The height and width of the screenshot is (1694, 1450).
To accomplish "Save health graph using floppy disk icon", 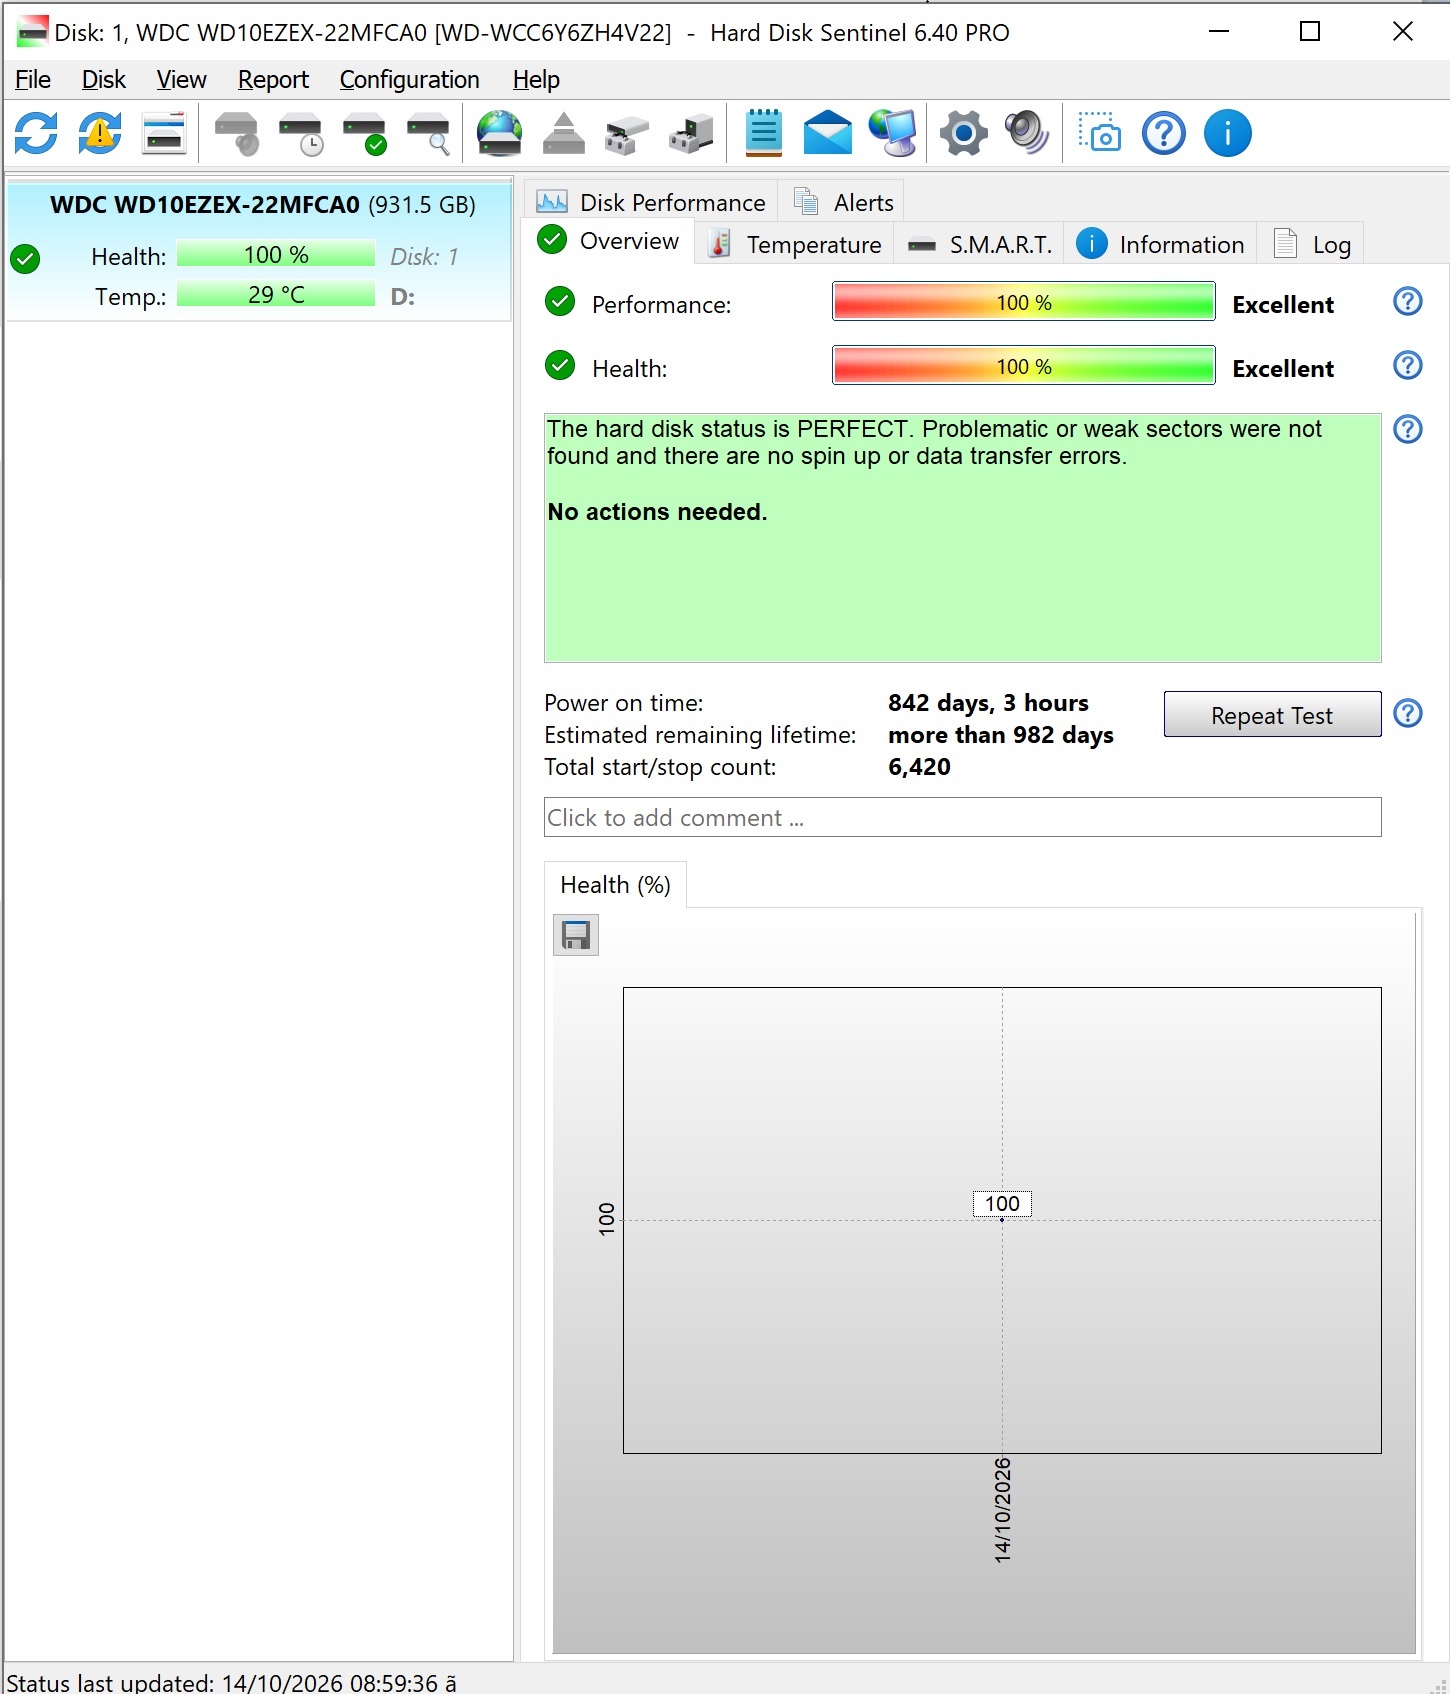I will pyautogui.click(x=576, y=935).
